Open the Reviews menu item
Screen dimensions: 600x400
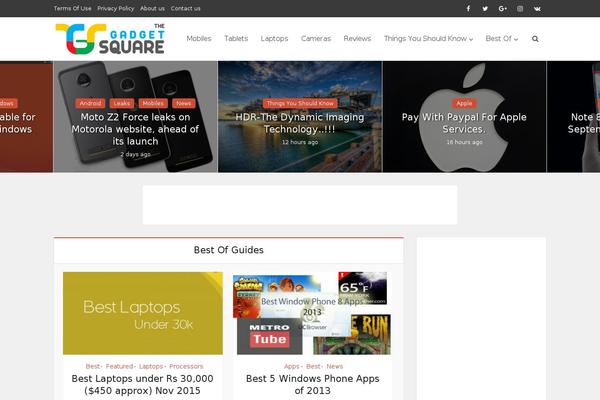(357, 39)
